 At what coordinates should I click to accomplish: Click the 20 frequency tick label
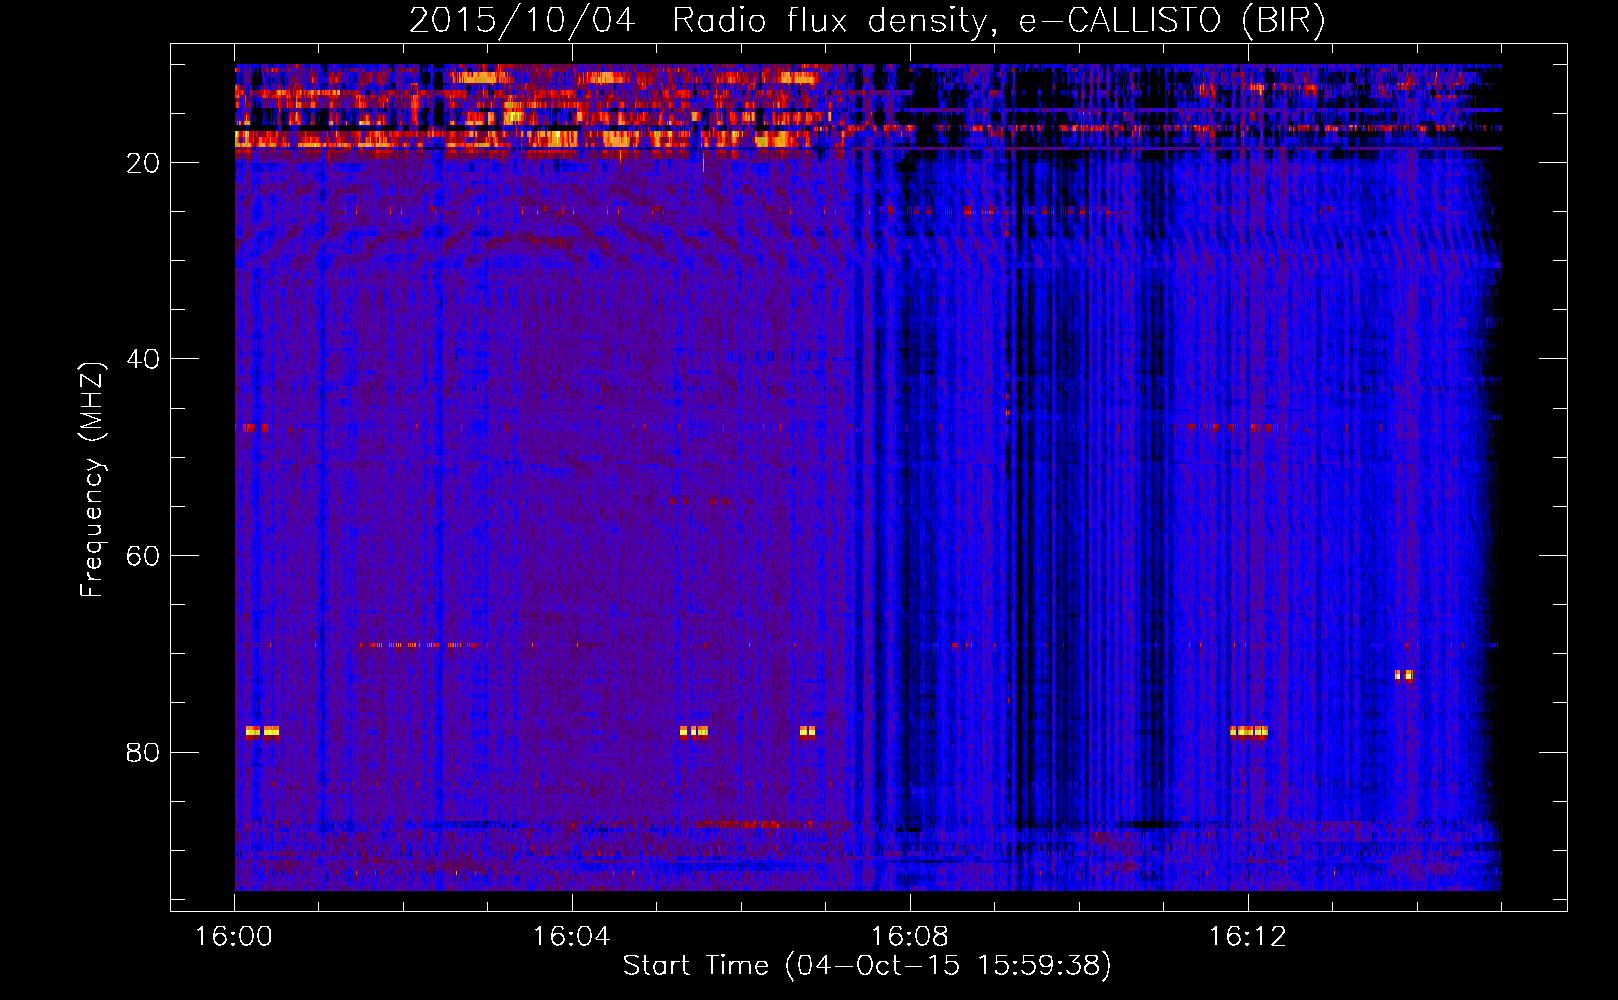click(143, 163)
